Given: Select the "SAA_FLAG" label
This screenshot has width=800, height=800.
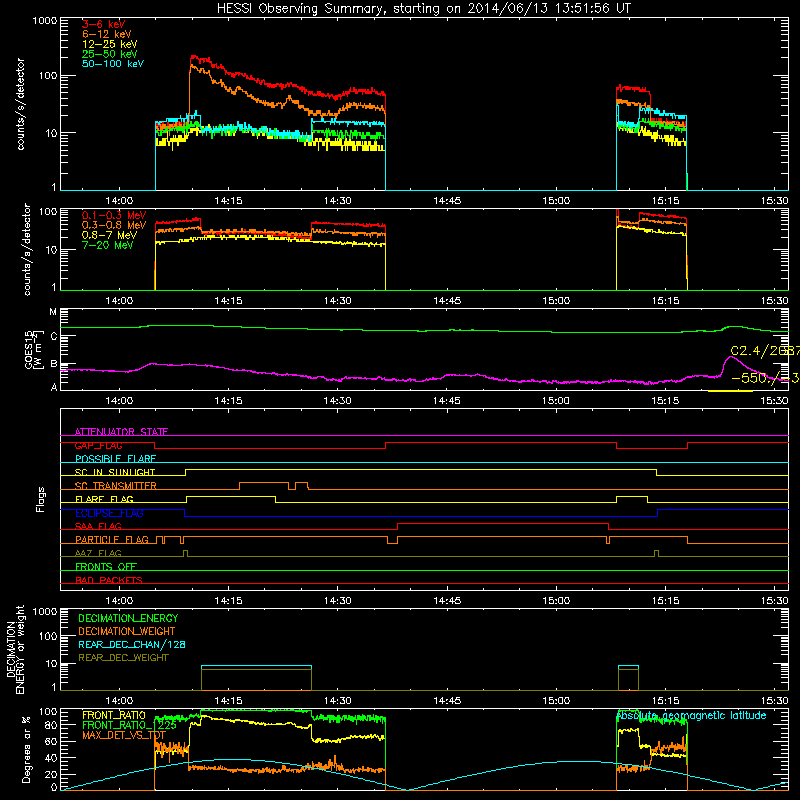Looking at the screenshot, I should (98, 526).
